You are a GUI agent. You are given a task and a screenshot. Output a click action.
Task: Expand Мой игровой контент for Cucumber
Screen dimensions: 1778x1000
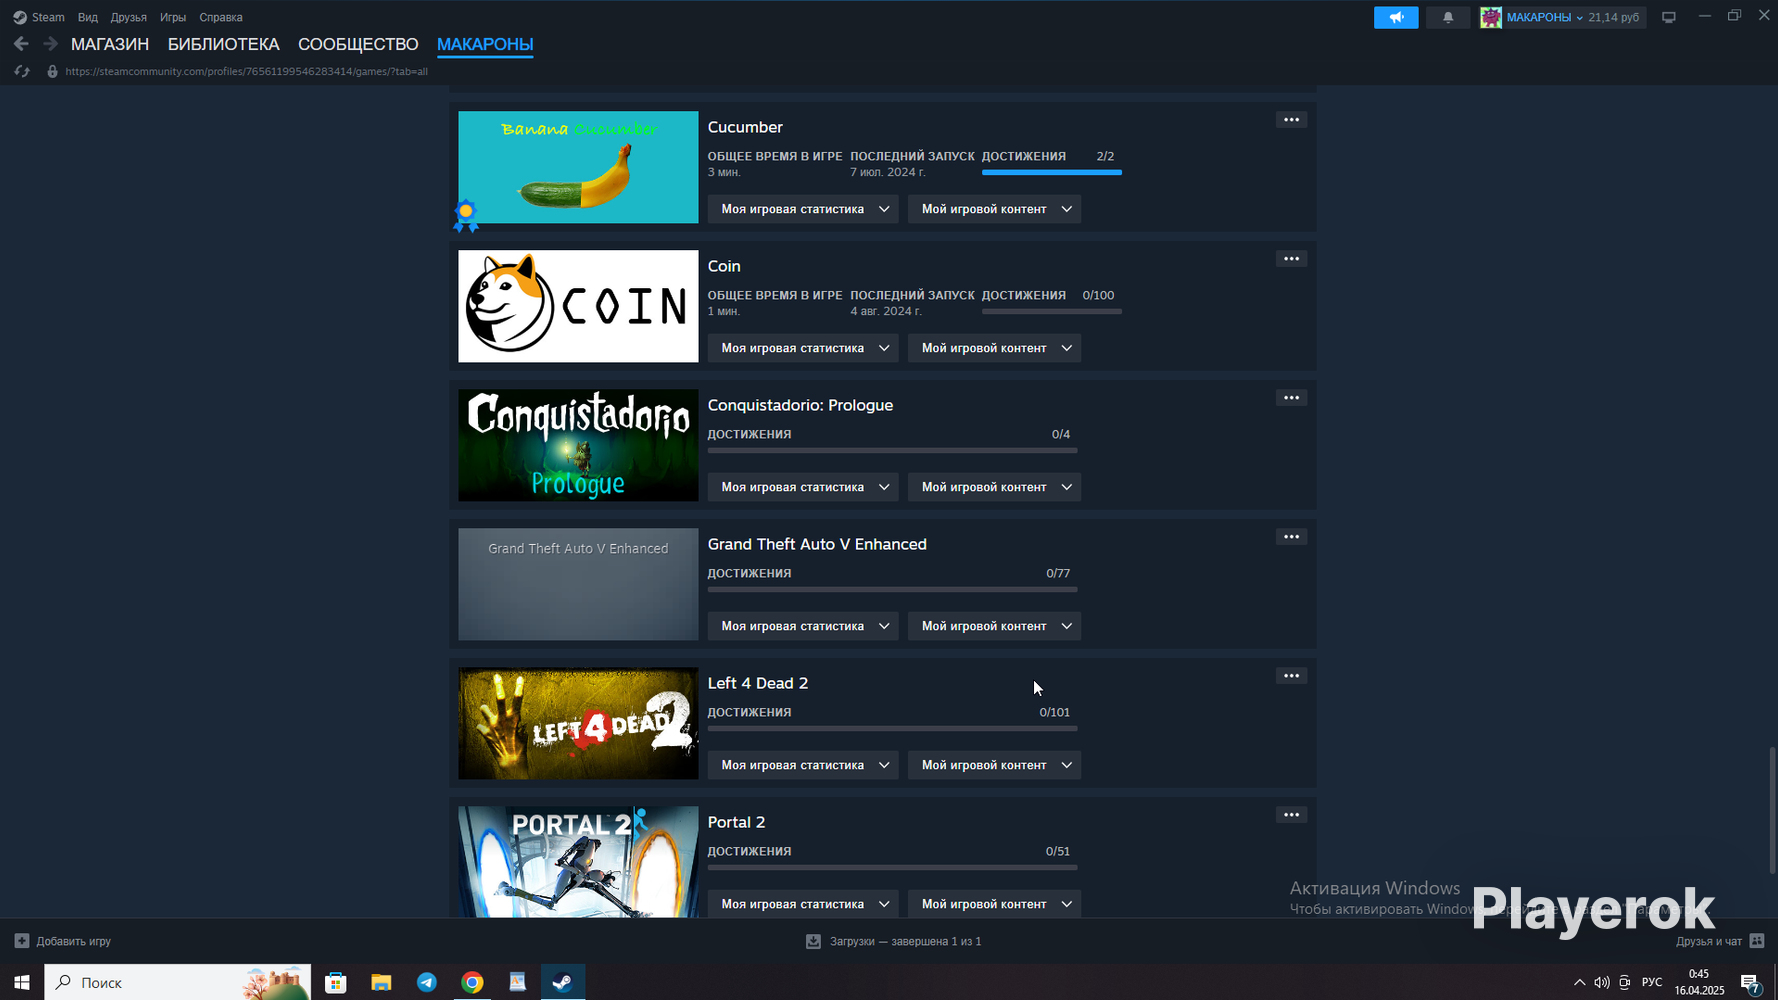point(994,209)
